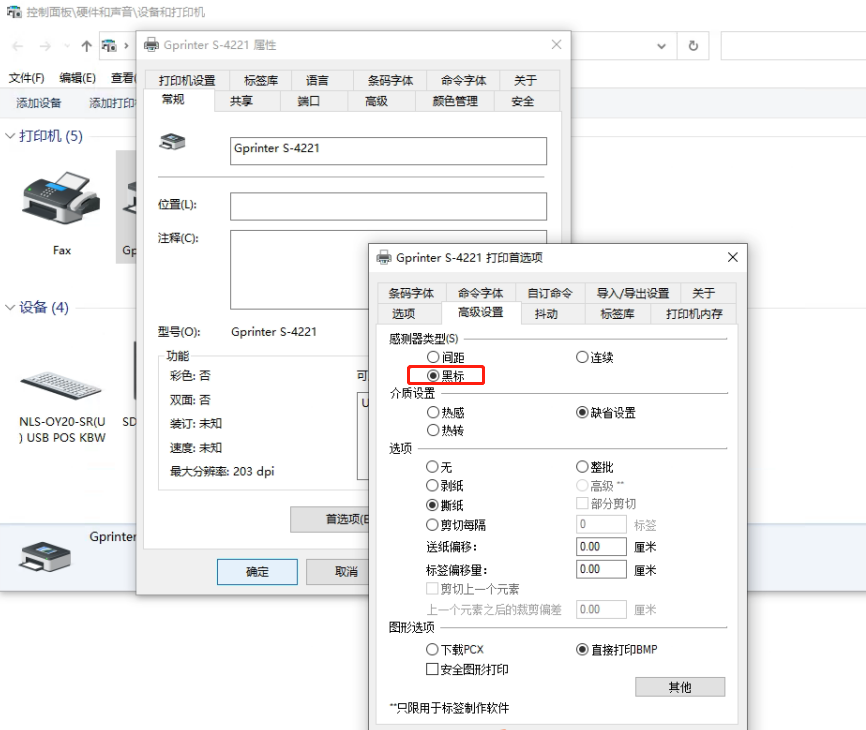Click 取消 in the properties dialog
Viewport: 866px width, 730px height.
point(337,572)
